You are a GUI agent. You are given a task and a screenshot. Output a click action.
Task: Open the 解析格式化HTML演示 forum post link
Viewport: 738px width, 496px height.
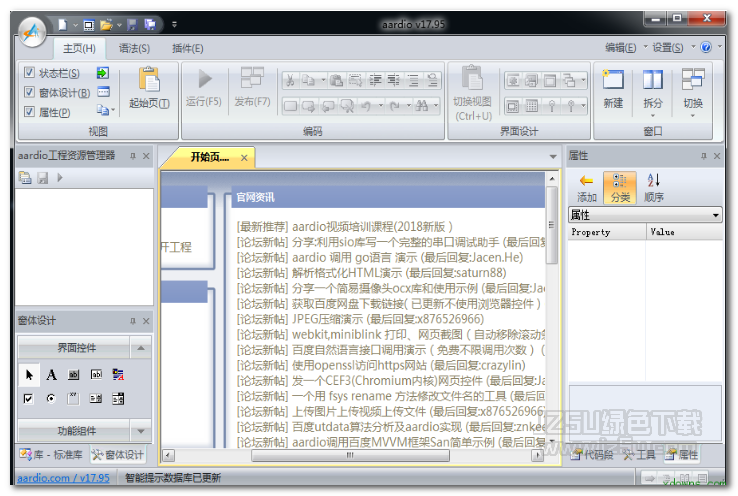(347, 273)
